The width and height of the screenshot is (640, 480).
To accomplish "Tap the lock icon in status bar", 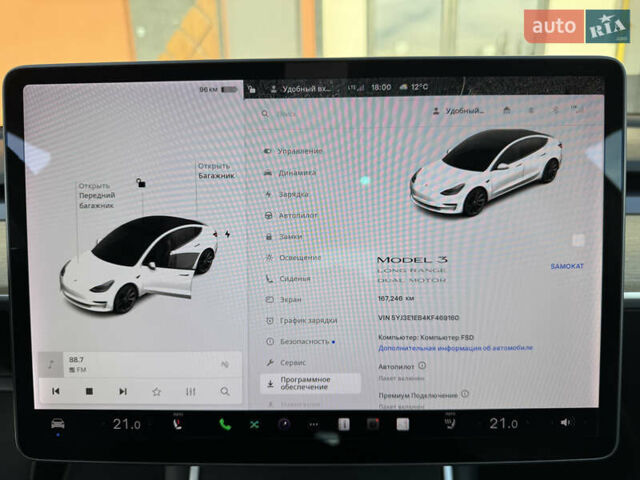I will [252, 89].
